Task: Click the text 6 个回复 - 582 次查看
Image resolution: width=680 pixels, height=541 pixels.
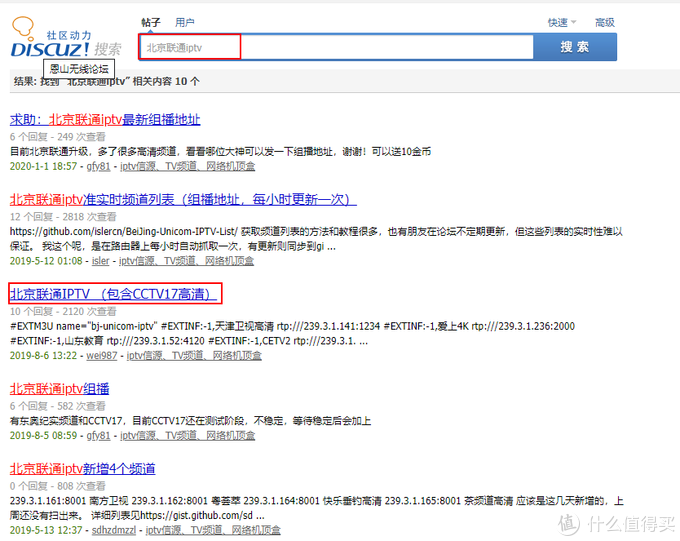Action: [58, 406]
